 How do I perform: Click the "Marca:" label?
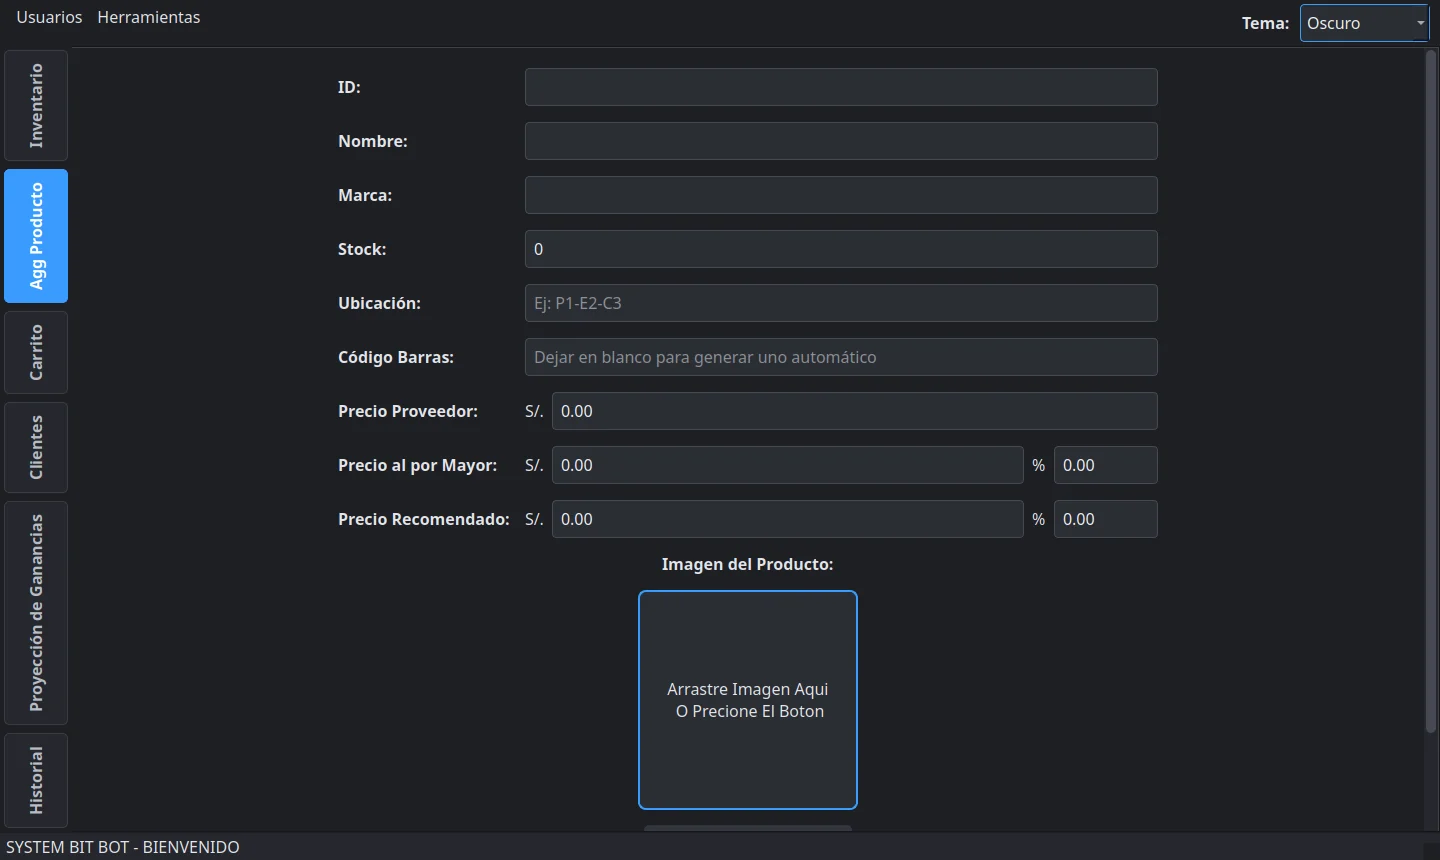click(x=365, y=195)
